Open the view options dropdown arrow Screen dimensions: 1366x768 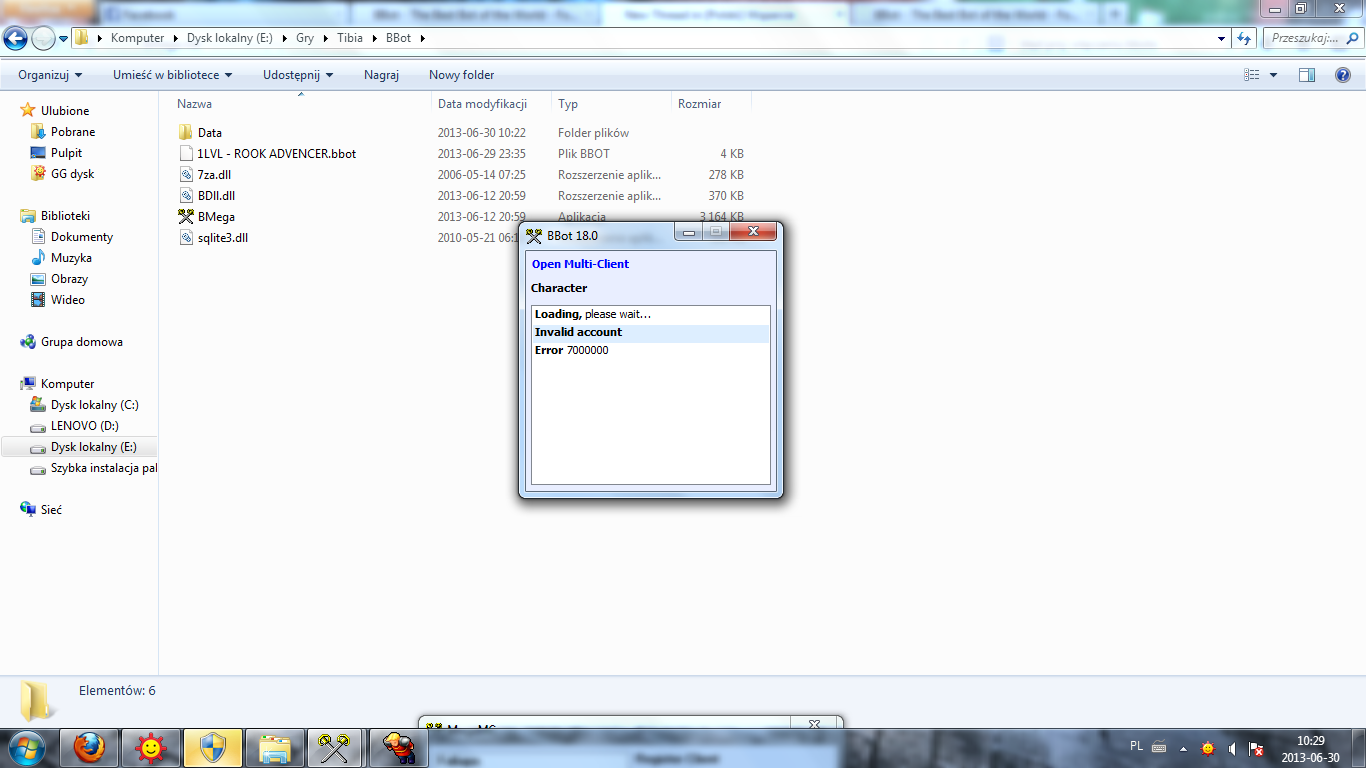click(1273, 75)
